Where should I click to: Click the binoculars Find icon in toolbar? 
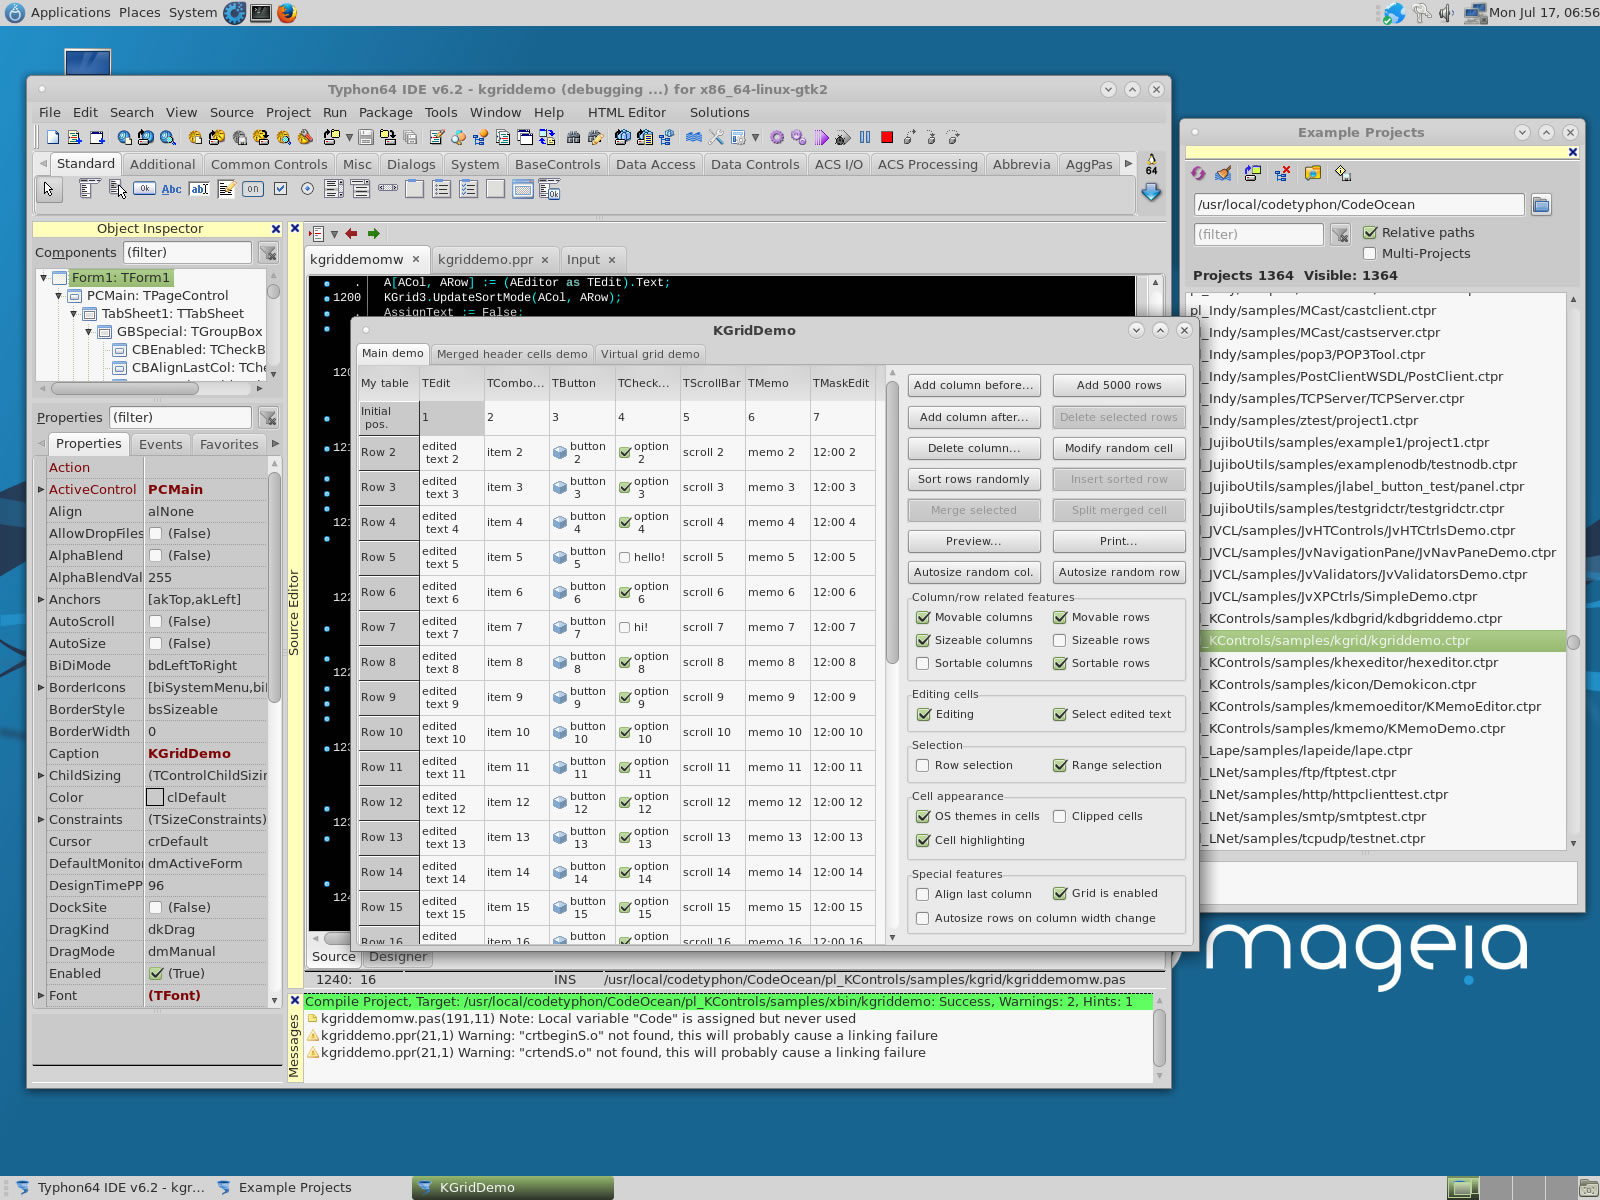click(573, 138)
